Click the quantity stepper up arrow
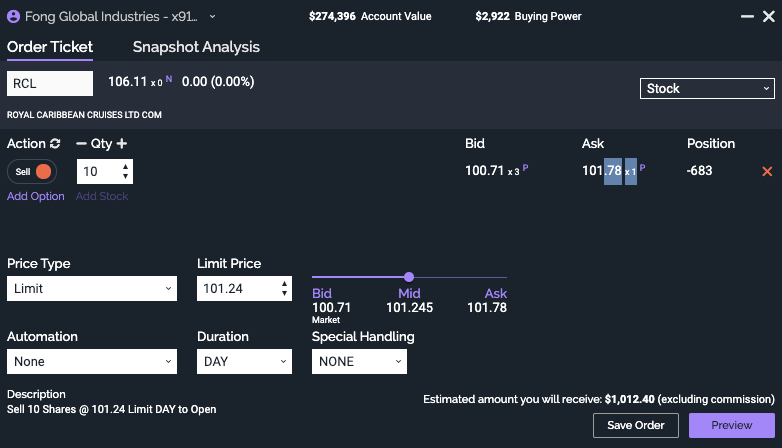 click(x=126, y=167)
